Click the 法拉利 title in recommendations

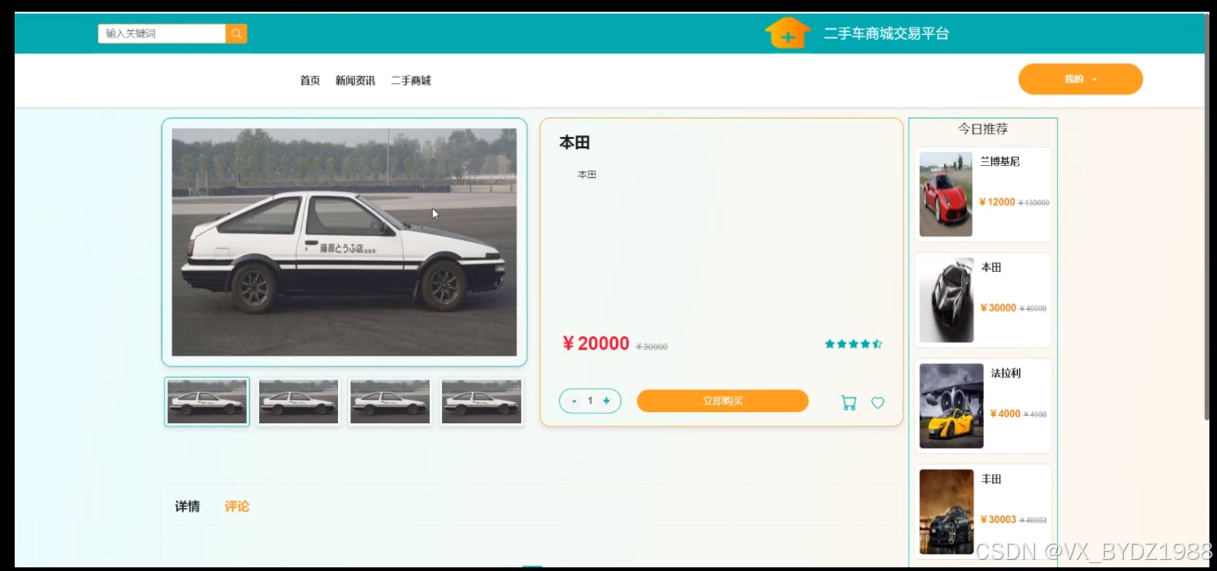pos(1006,374)
